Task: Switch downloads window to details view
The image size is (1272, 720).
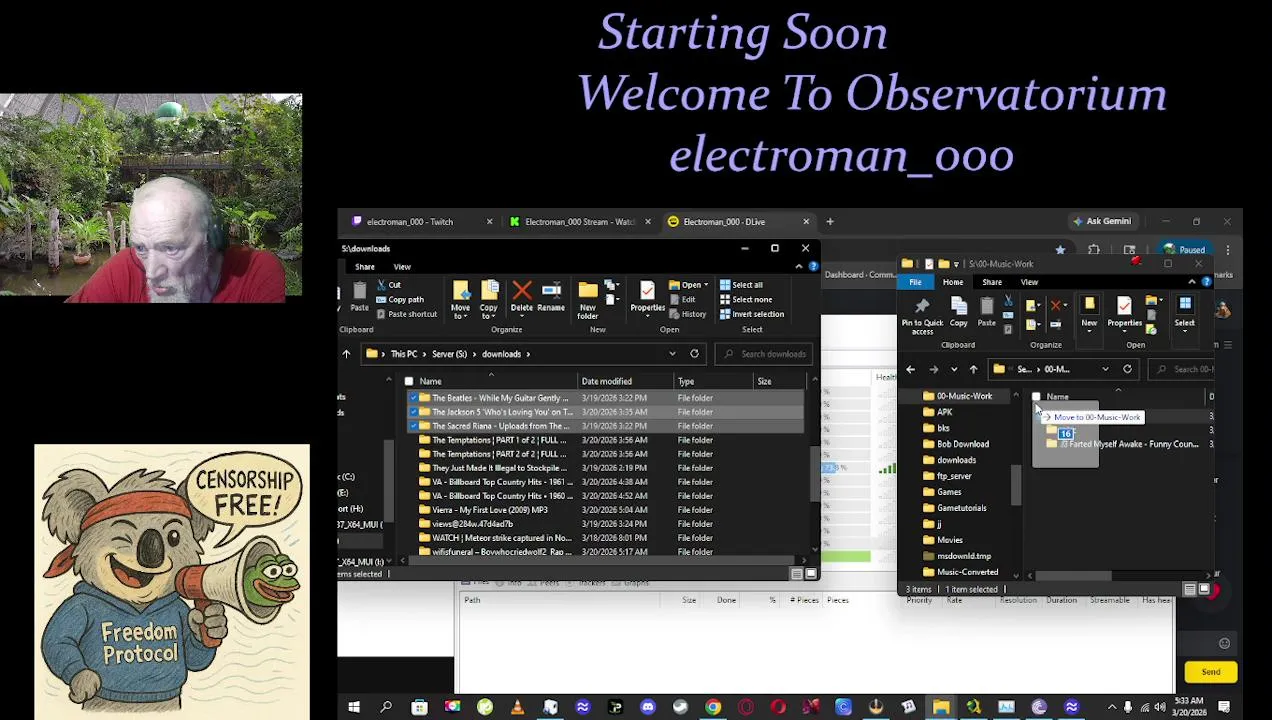Action: click(x=797, y=574)
